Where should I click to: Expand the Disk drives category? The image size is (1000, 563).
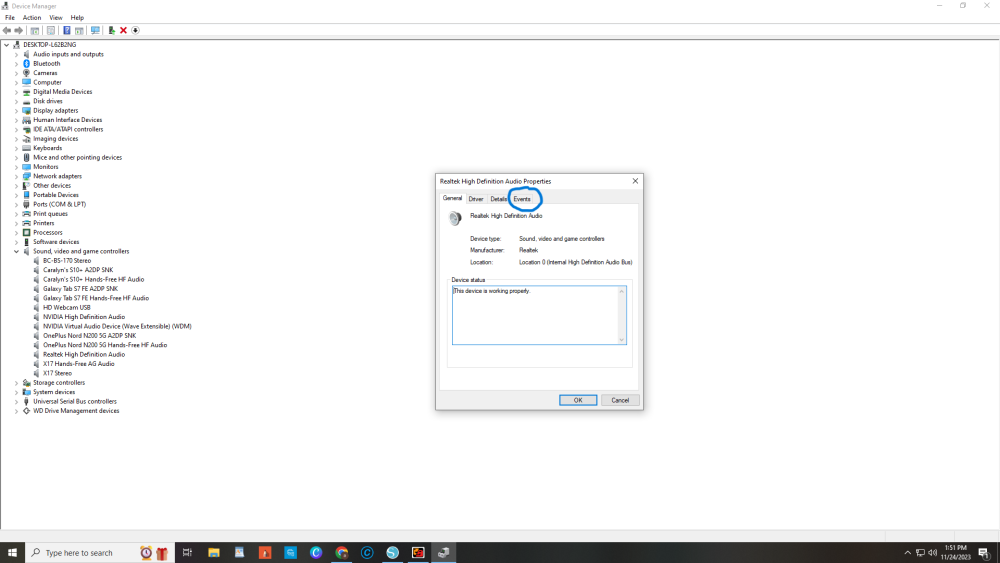coord(17,101)
